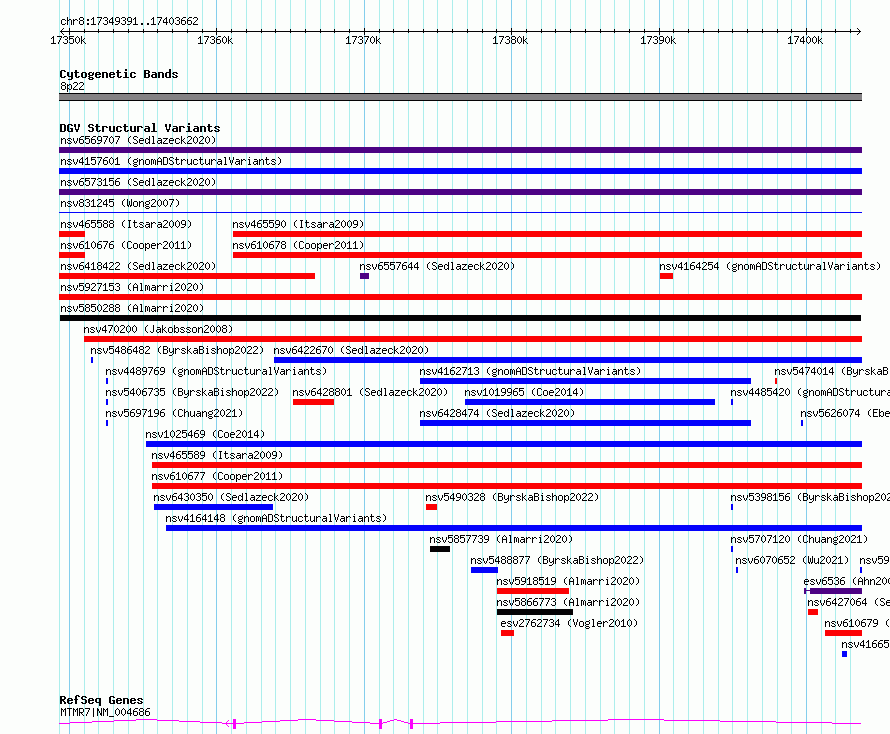Open nsv470200 (Jakobsson2008) label
The width and height of the screenshot is (890, 734).
pos(158,329)
